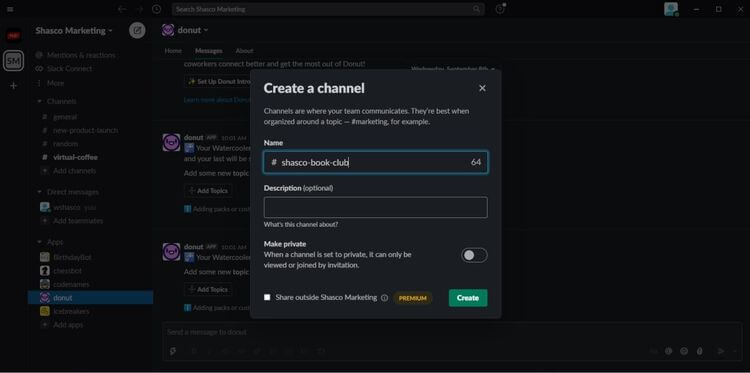750x373 pixels.
Task: Open the emoji picker icon
Action: (684, 351)
